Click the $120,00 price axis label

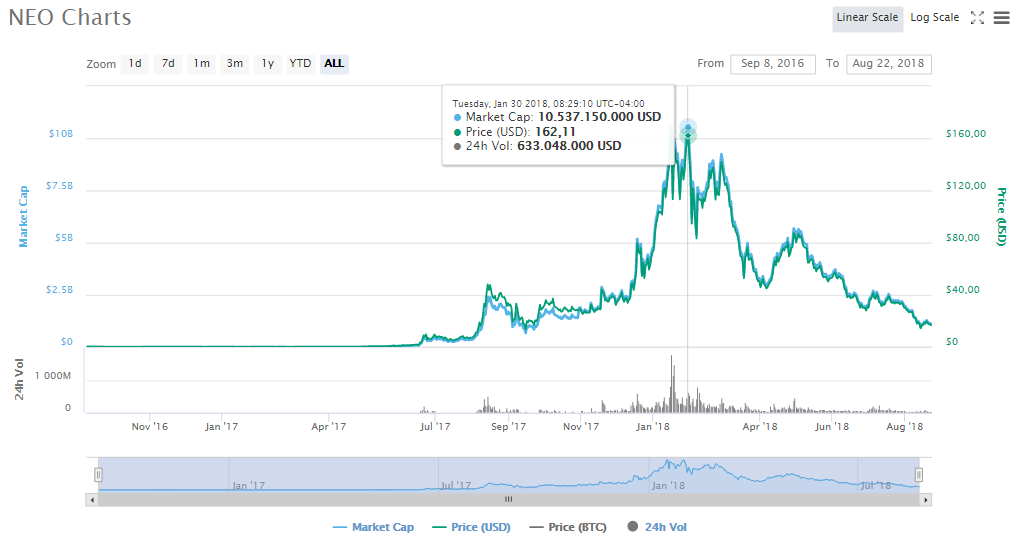point(966,186)
